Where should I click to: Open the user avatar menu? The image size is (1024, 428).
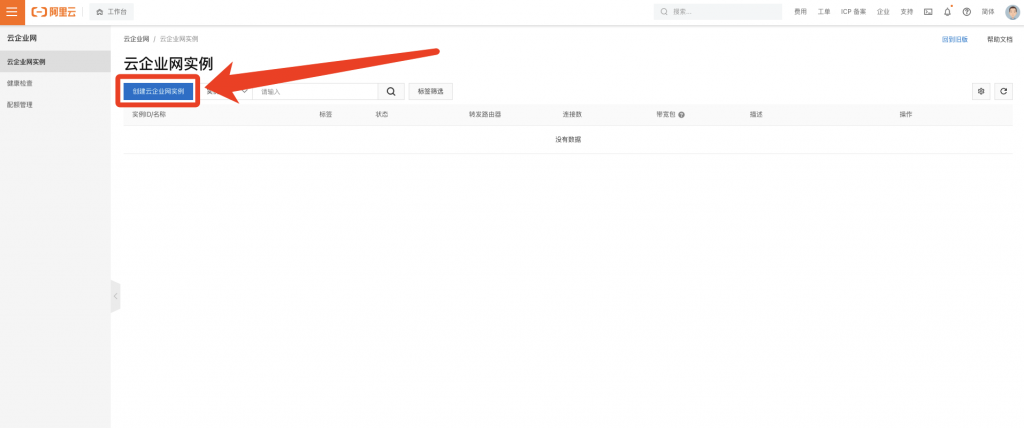pos(1012,12)
